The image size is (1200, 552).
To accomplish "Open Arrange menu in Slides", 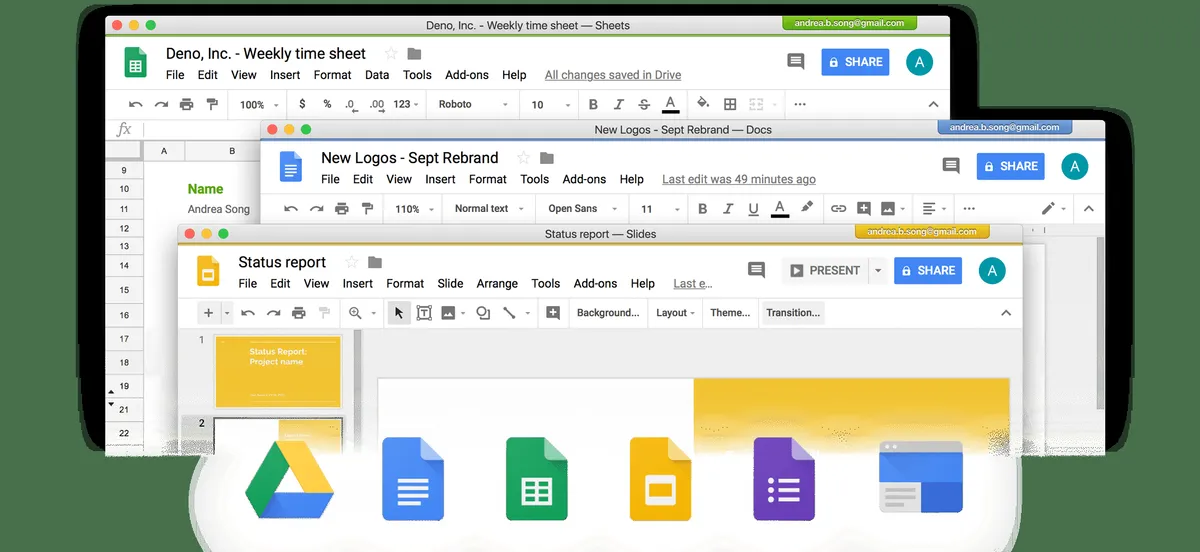I will point(497,284).
